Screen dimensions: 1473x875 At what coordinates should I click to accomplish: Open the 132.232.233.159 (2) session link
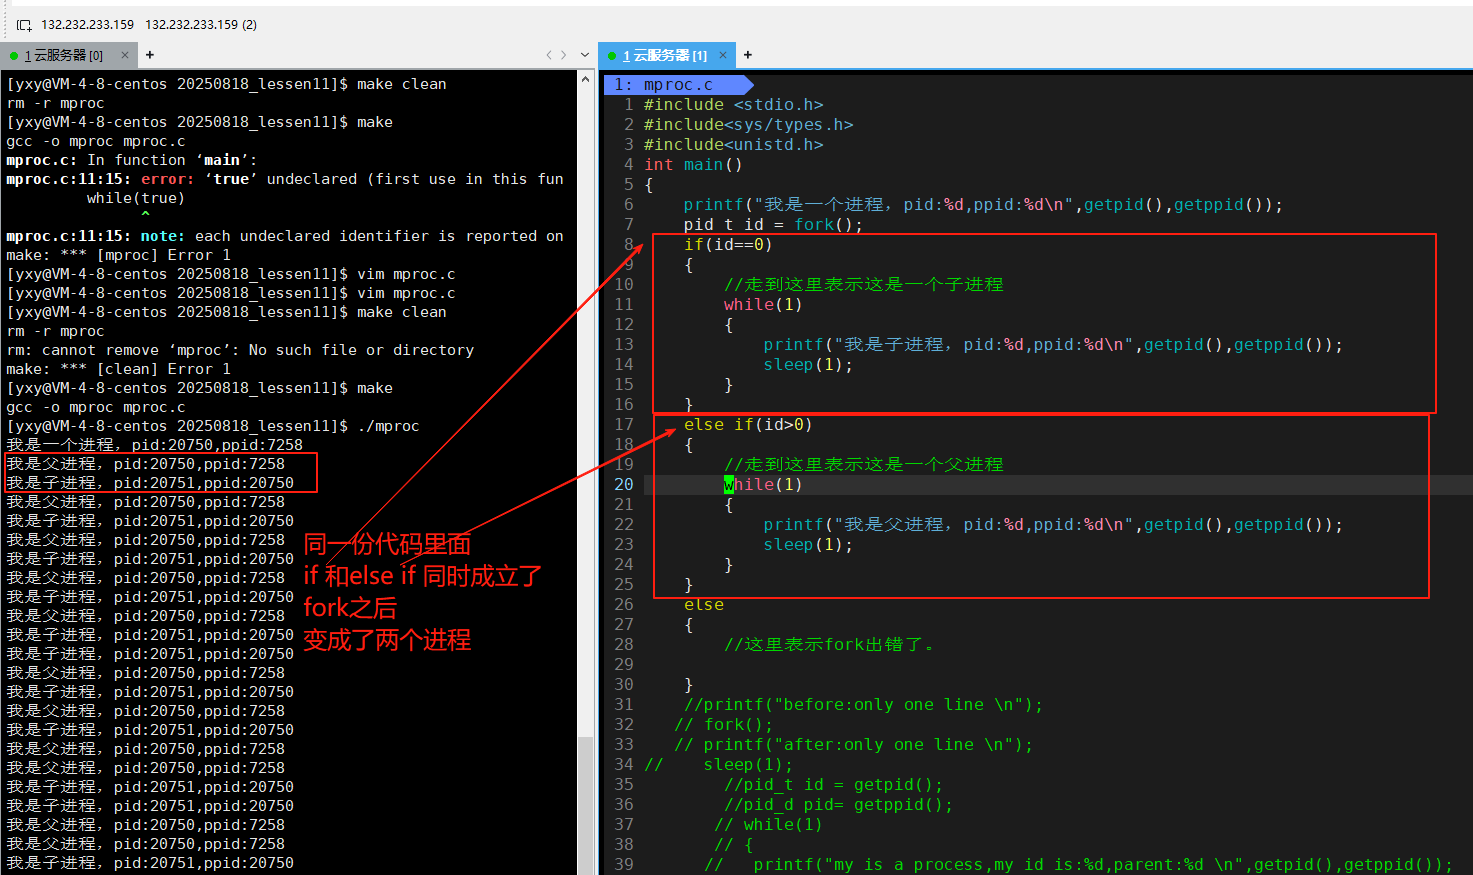tap(201, 24)
